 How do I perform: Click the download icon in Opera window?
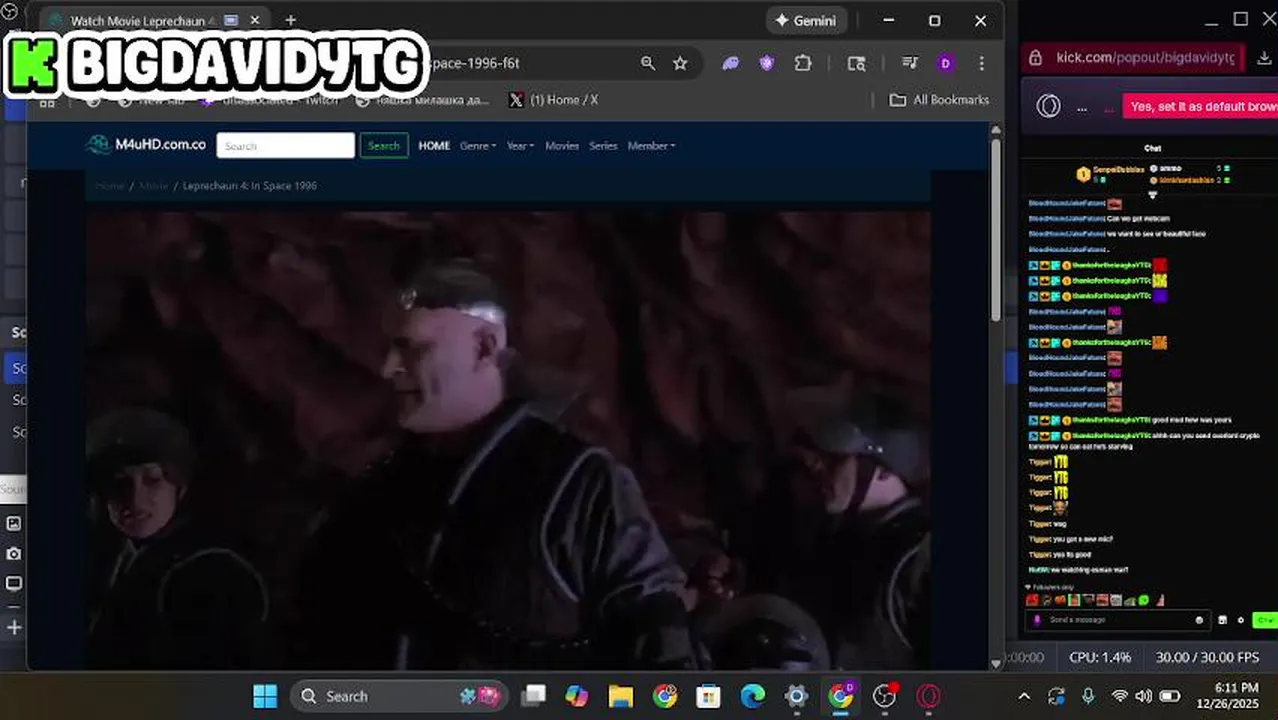tap(1264, 58)
